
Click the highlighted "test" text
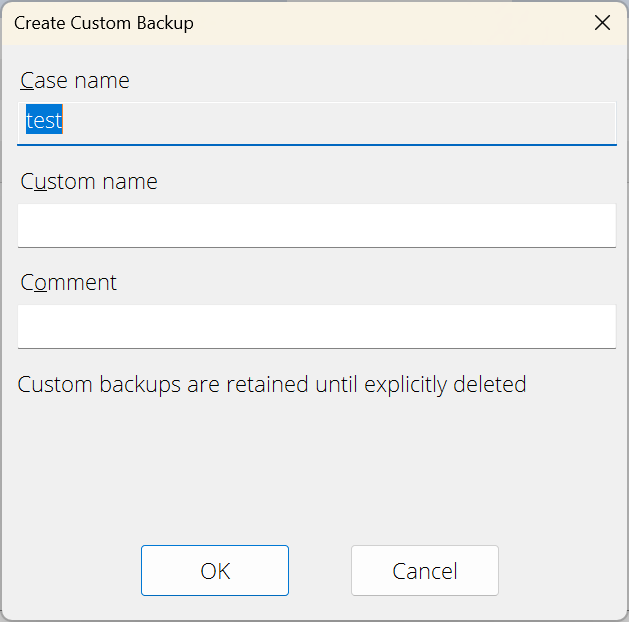point(44,120)
